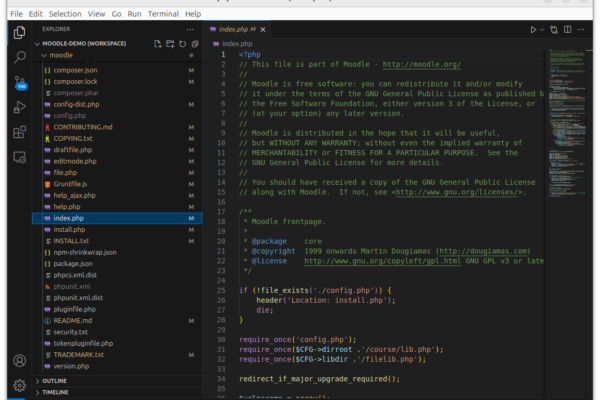
Task: Place cursor on the <?php line
Action: pos(250,55)
